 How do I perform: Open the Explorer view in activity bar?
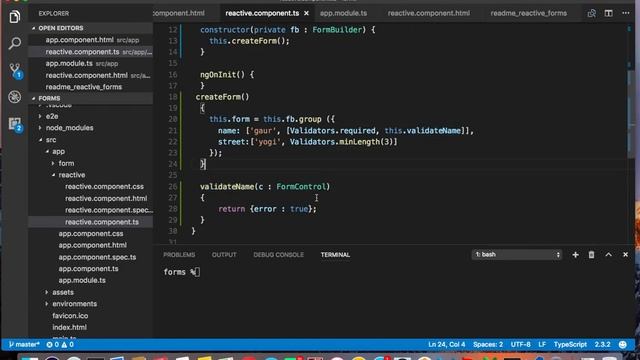15,17
